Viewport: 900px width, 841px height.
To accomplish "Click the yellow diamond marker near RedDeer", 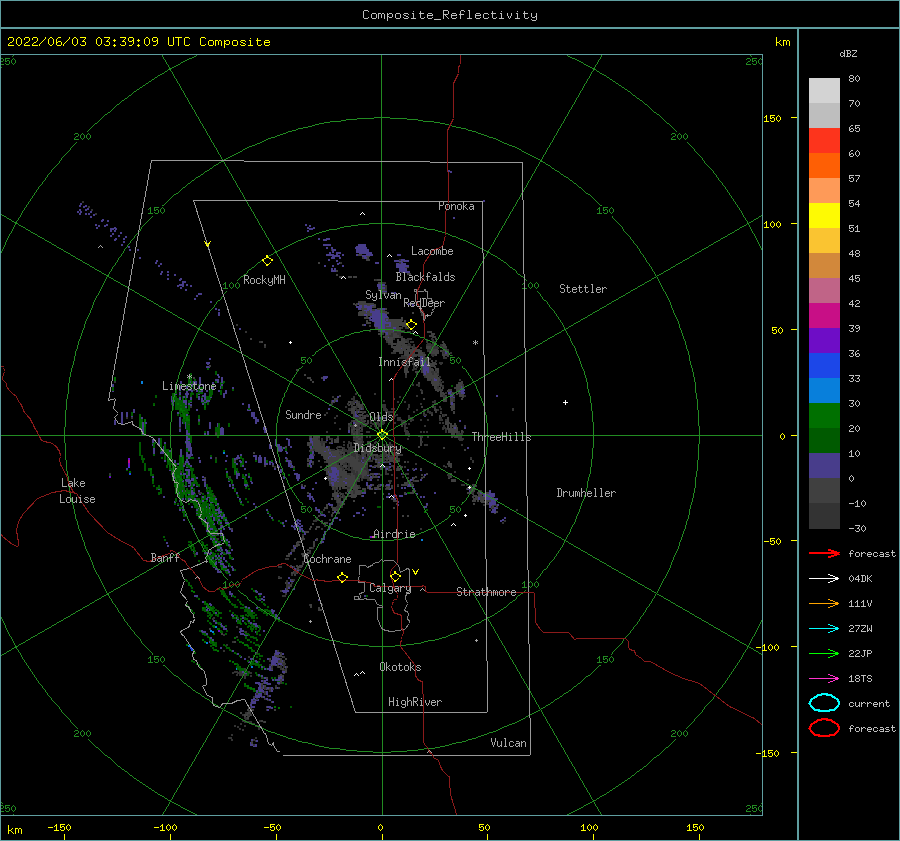I will click(x=412, y=325).
